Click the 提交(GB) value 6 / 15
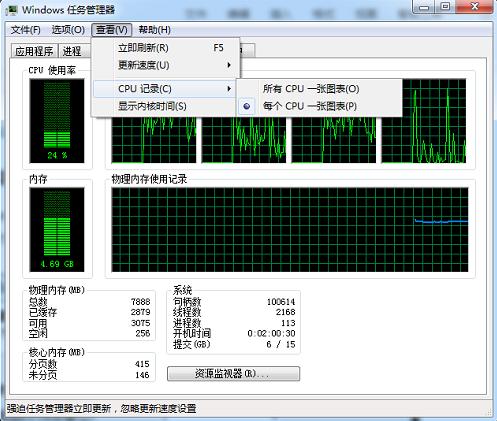497x421 pixels. click(281, 344)
